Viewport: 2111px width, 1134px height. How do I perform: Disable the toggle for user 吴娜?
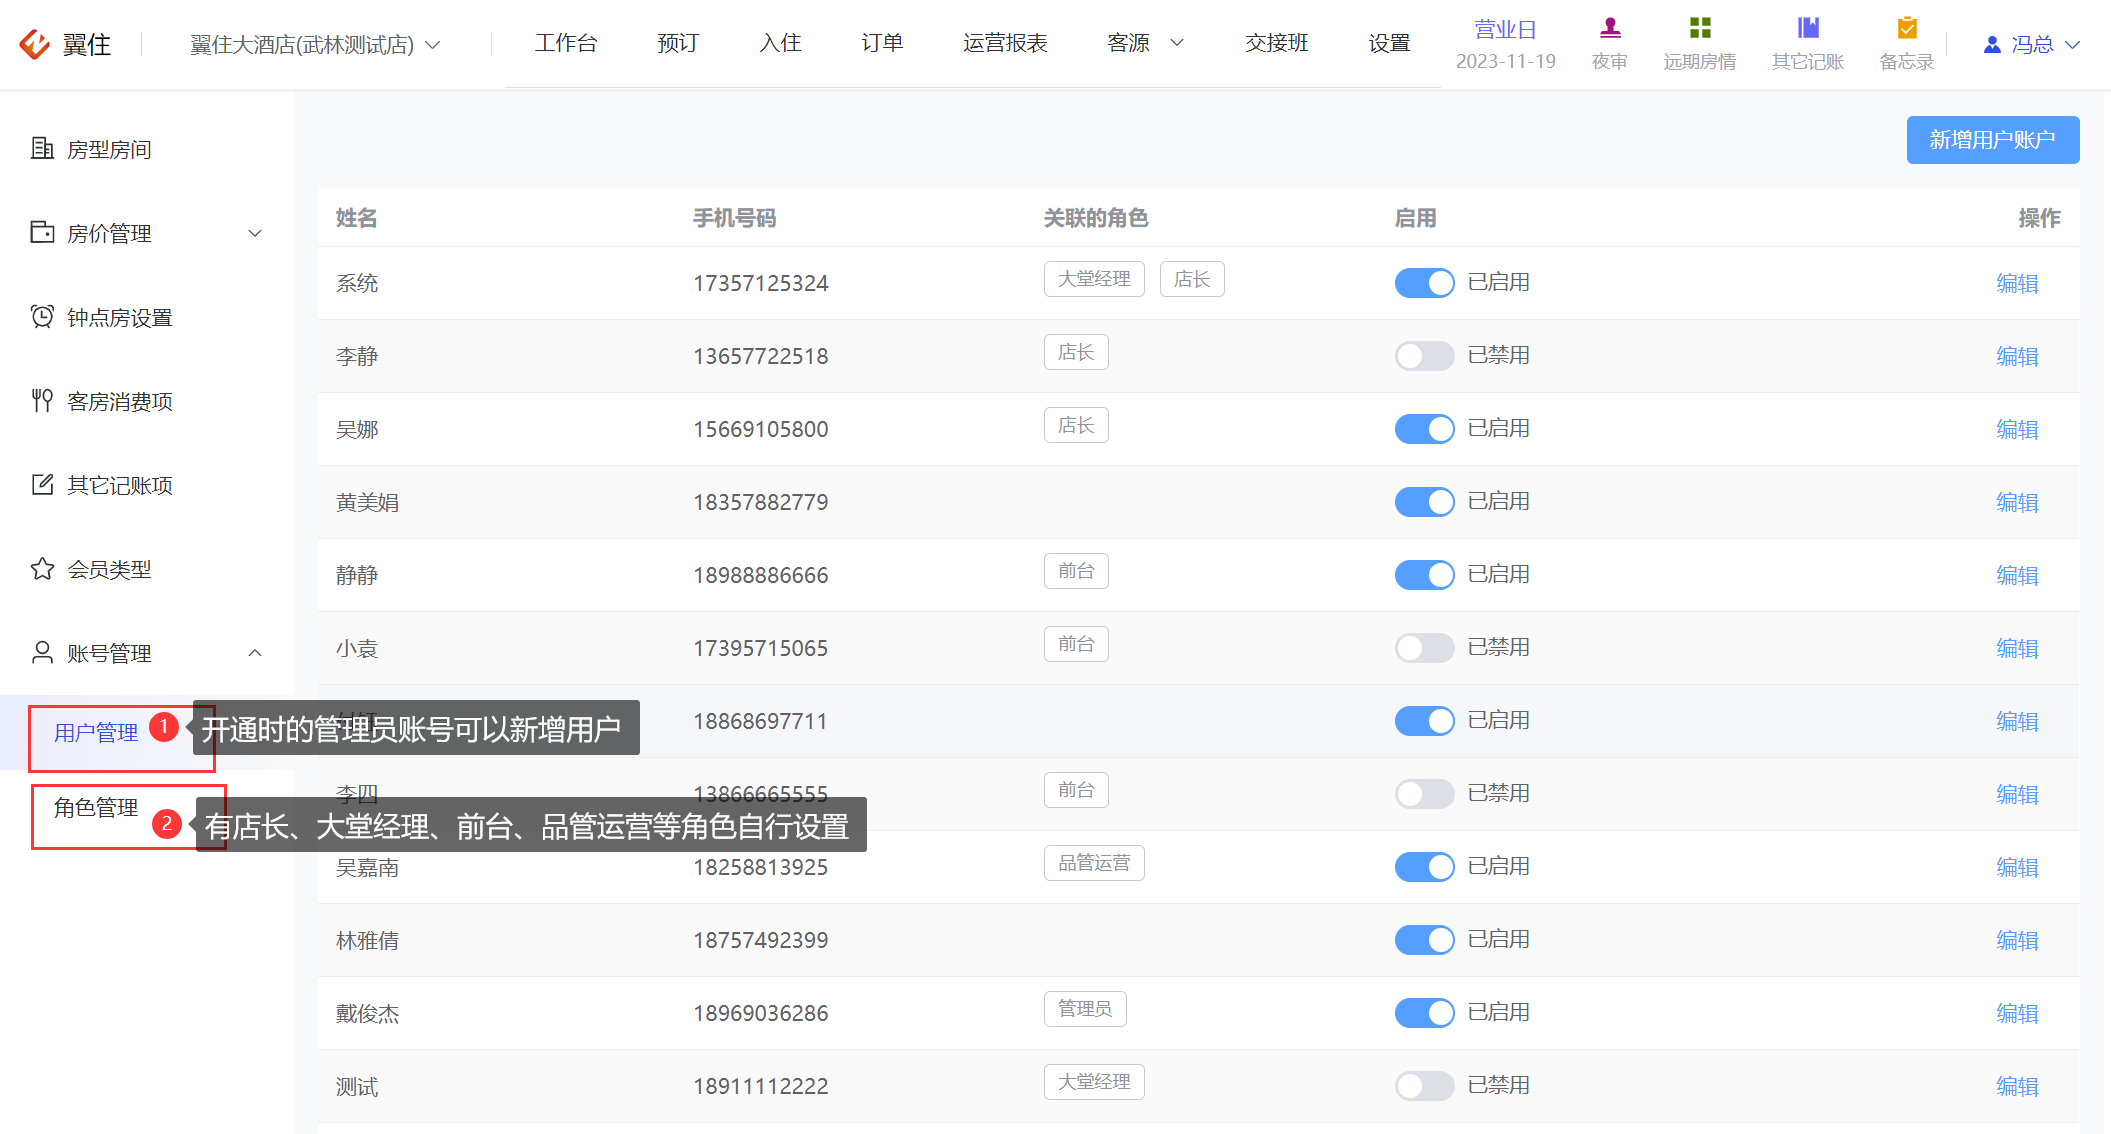(1424, 429)
